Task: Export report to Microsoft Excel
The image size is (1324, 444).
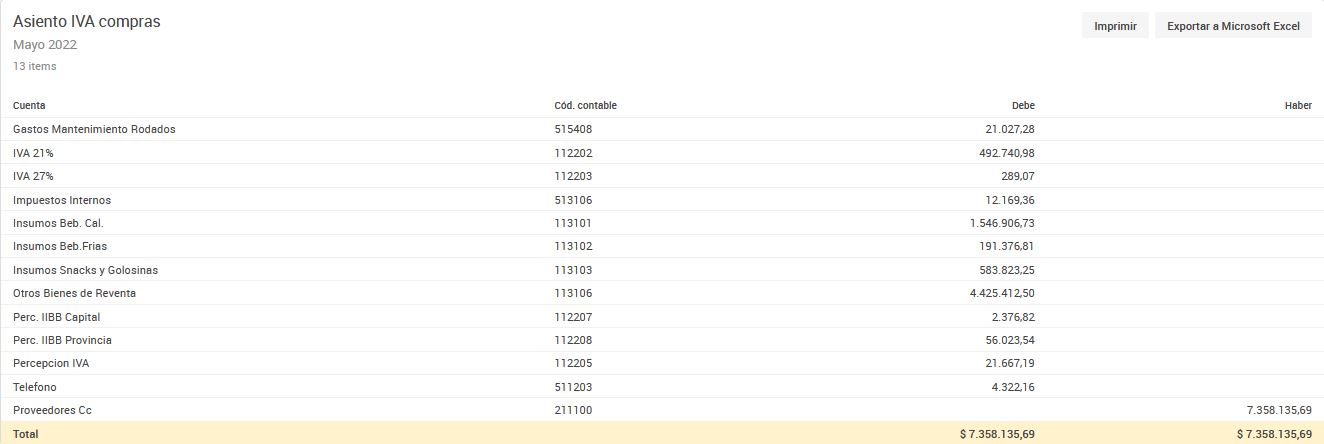Action: point(1233,26)
